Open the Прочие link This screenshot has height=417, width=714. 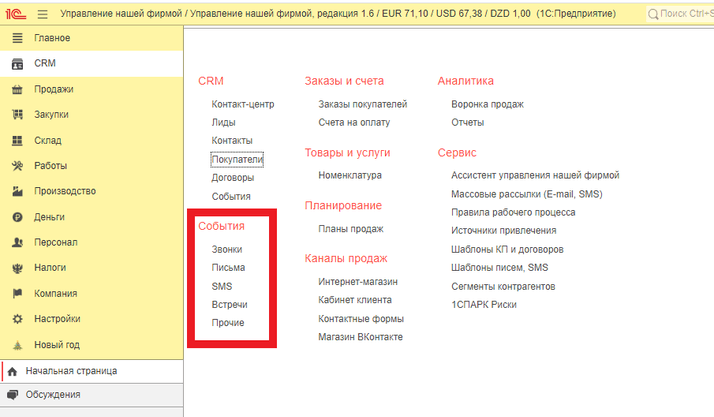pos(228,323)
